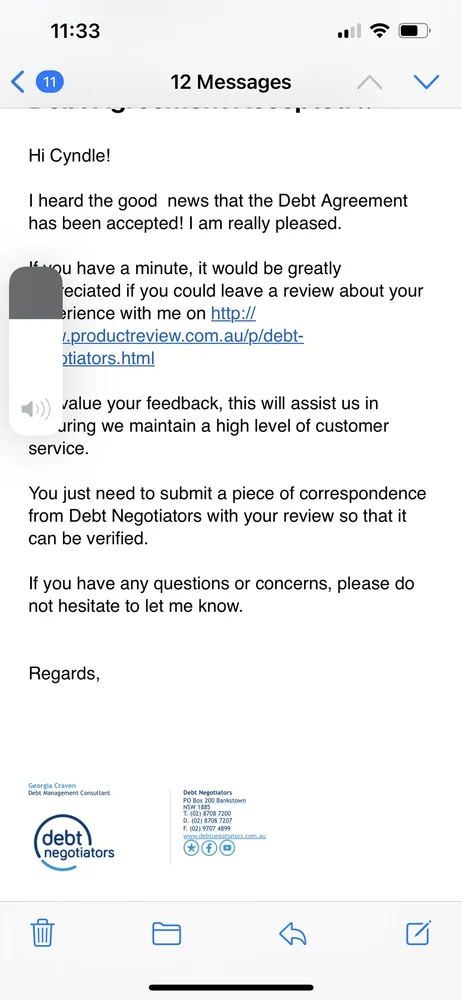
Task: Tap the battery indicator in status bar
Action: point(414,30)
